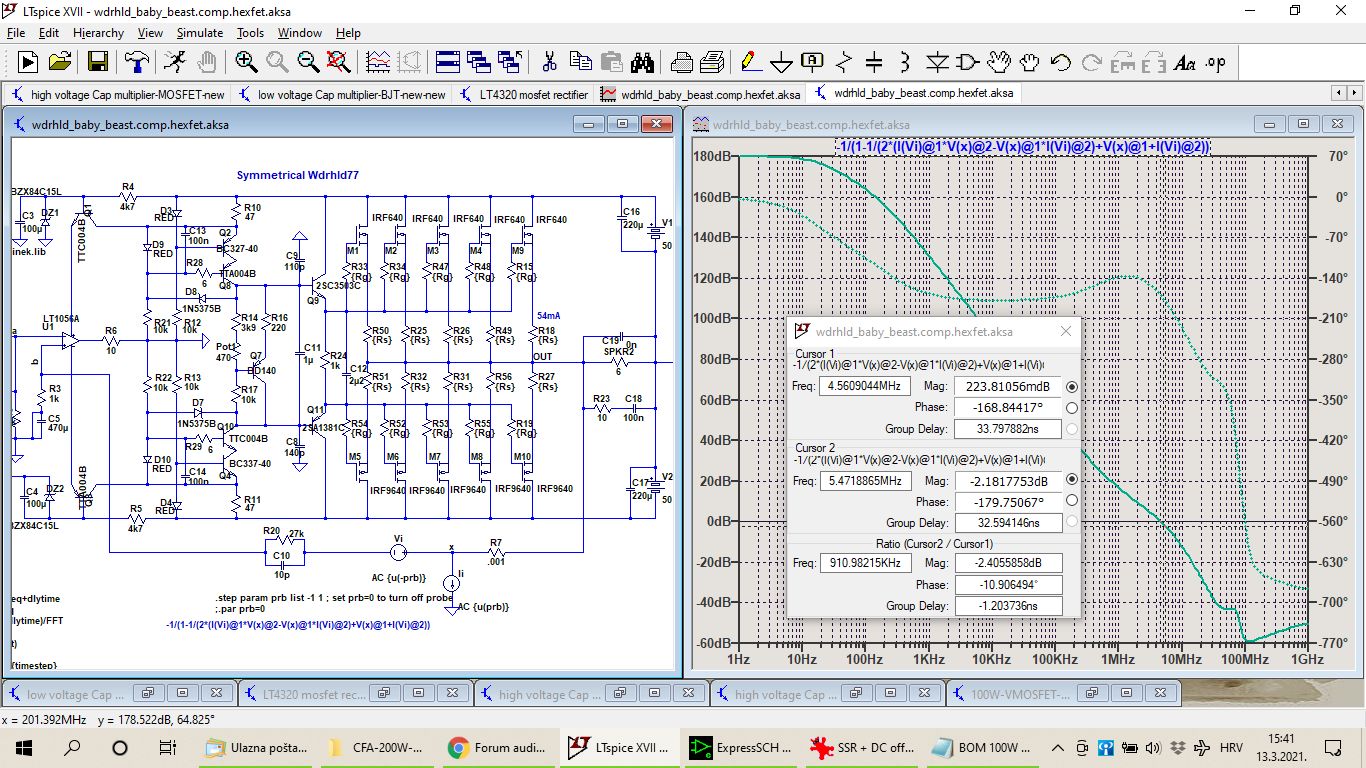Open taskbar Search magnifier

tap(72, 747)
